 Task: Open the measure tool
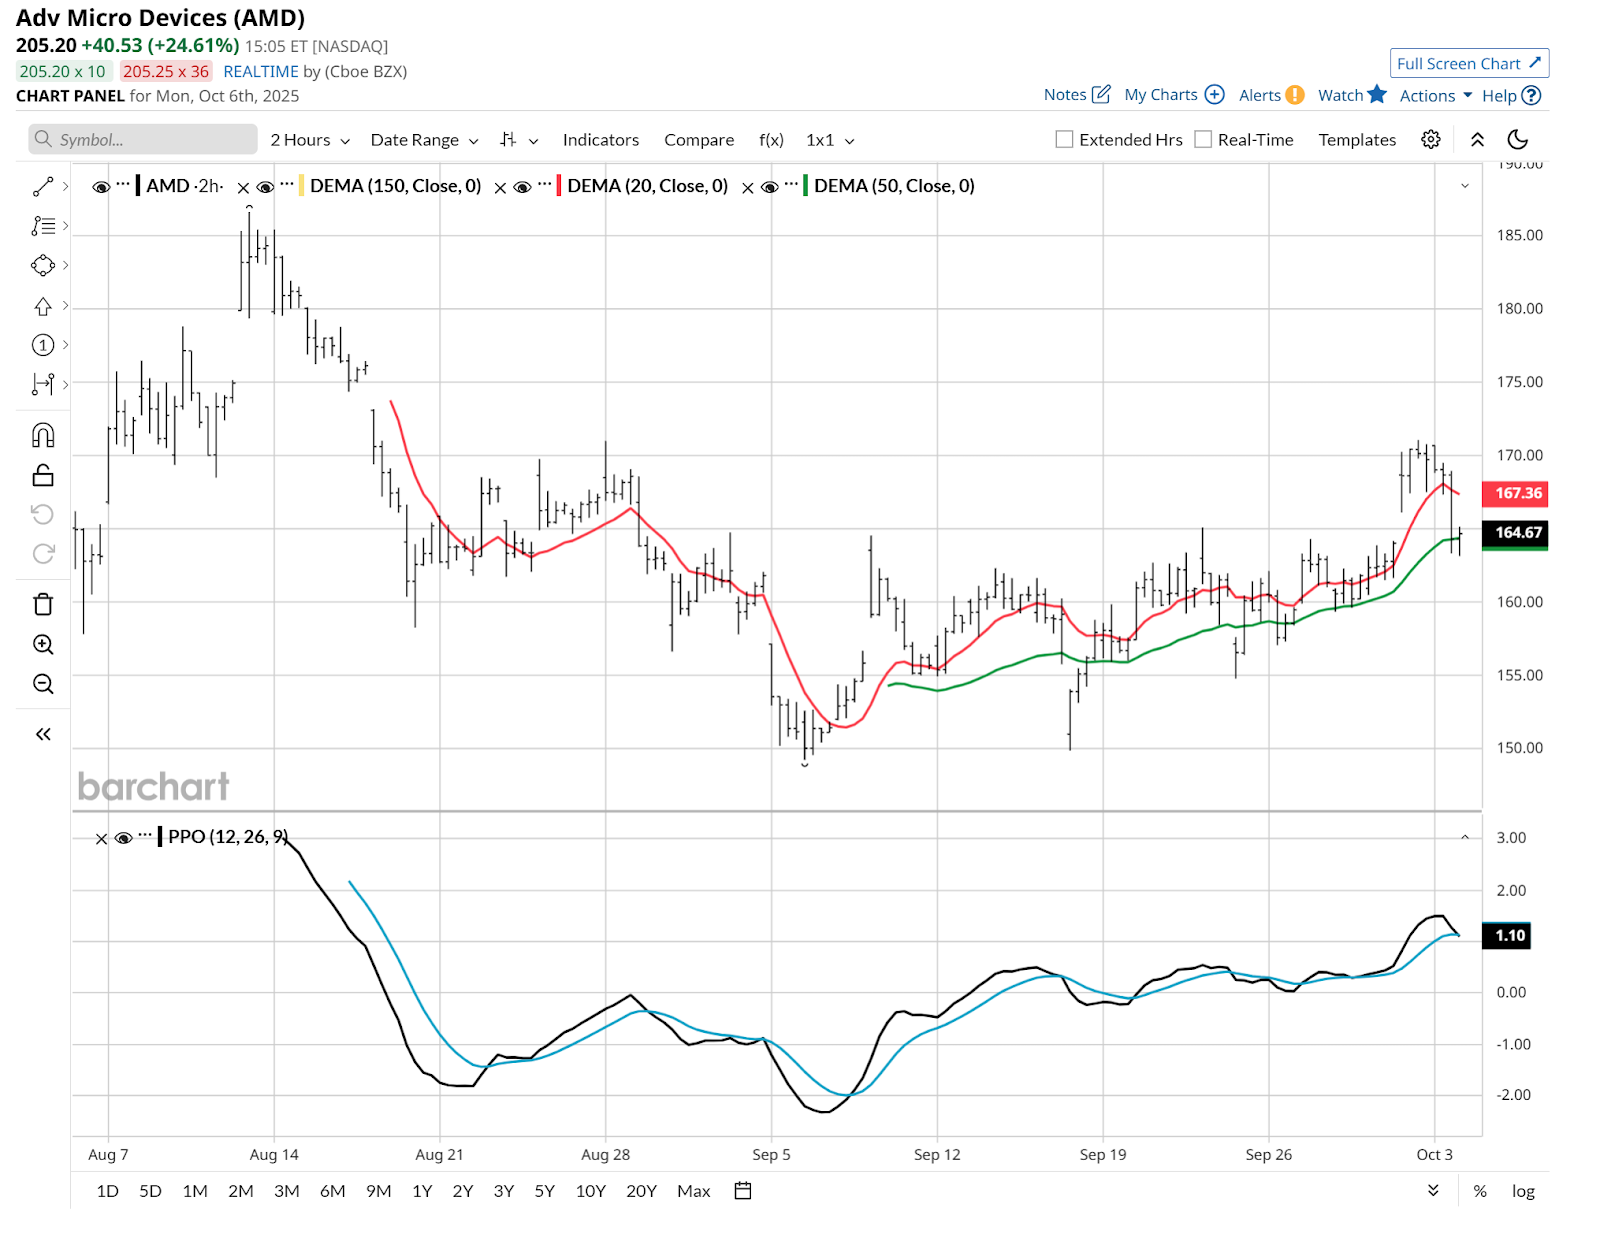[x=43, y=384]
